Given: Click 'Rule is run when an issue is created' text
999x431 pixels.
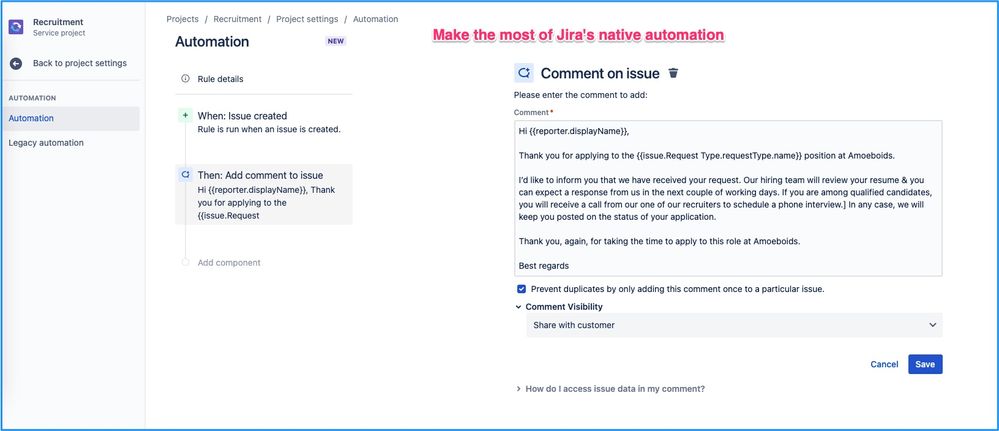Looking at the screenshot, I should tap(270, 129).
